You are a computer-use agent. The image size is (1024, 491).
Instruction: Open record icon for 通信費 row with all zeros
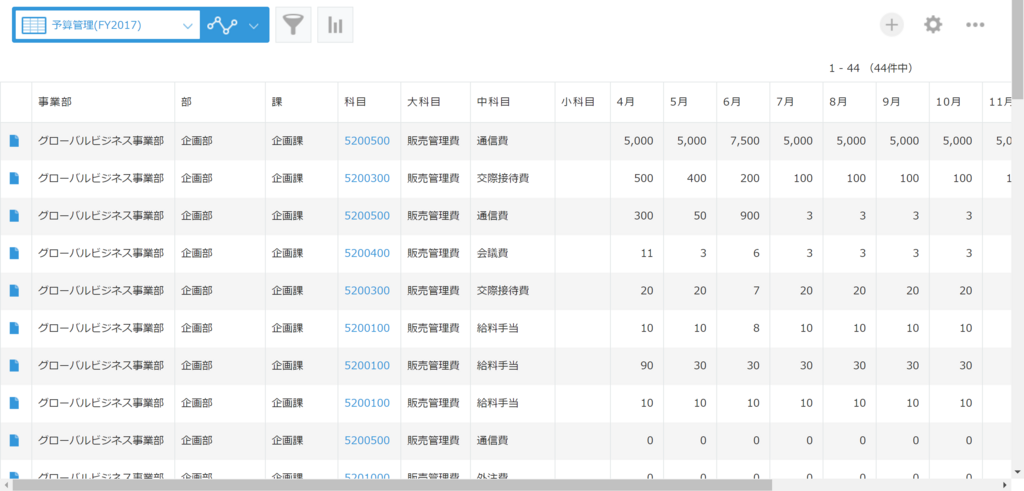(x=14, y=441)
